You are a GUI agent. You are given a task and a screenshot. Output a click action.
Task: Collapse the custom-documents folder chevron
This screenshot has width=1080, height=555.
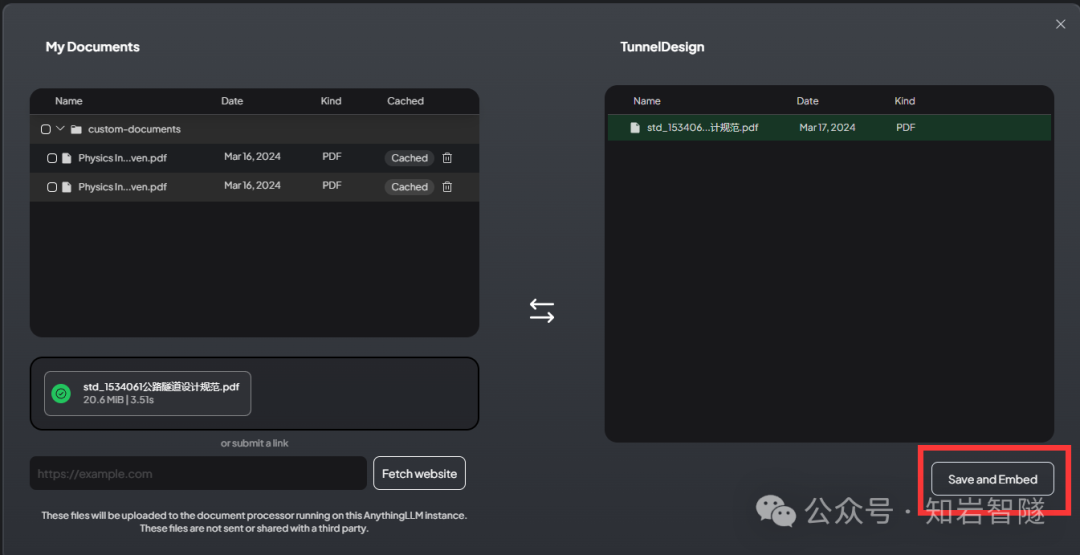(60, 129)
